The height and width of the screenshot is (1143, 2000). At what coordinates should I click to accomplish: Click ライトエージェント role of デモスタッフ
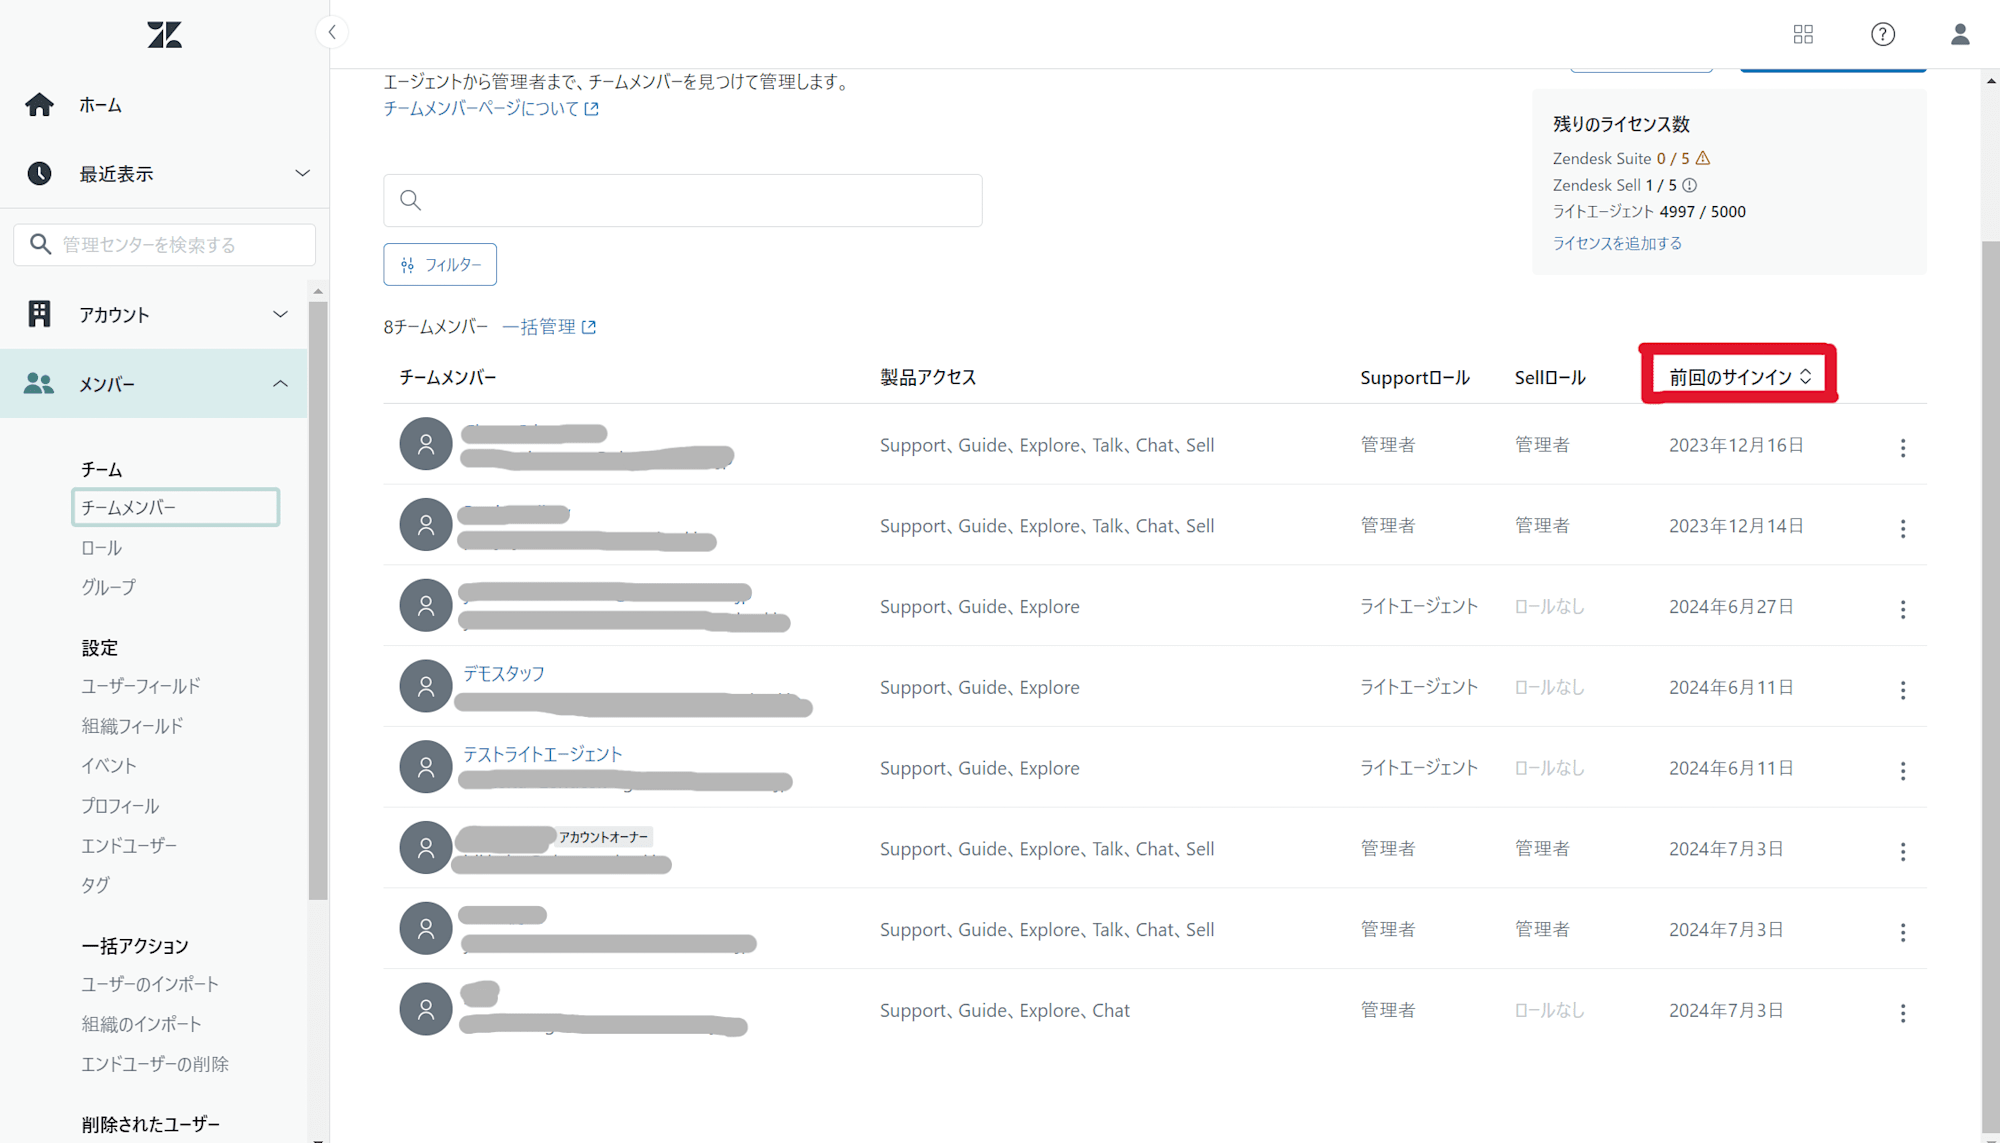tap(1419, 686)
